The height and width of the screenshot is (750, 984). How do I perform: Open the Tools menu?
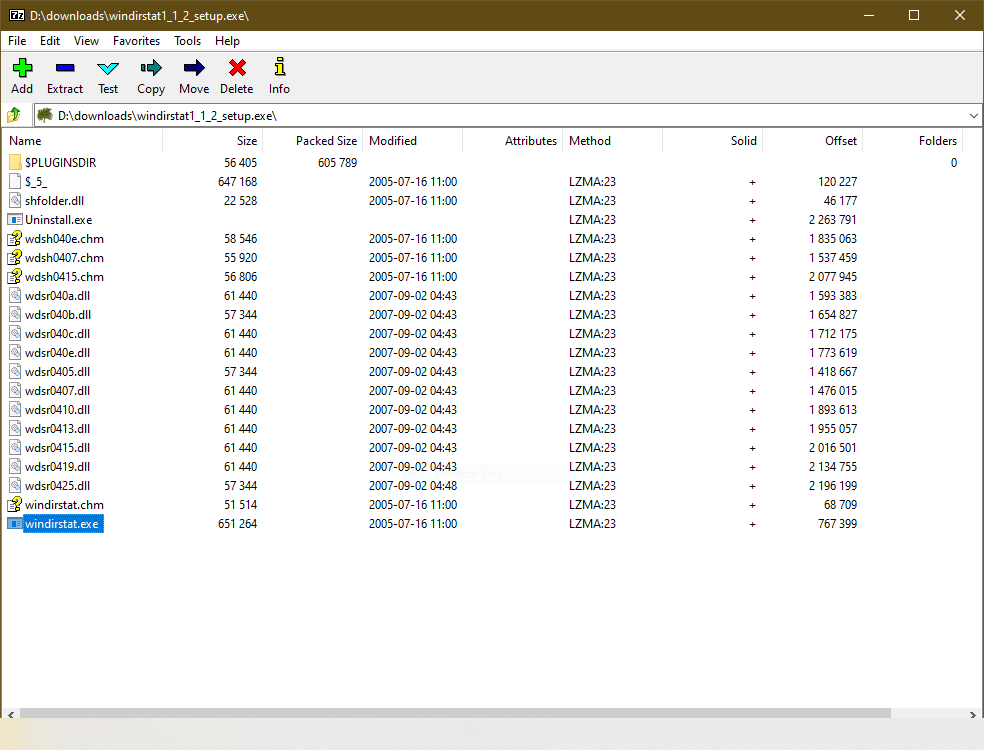[x=188, y=41]
